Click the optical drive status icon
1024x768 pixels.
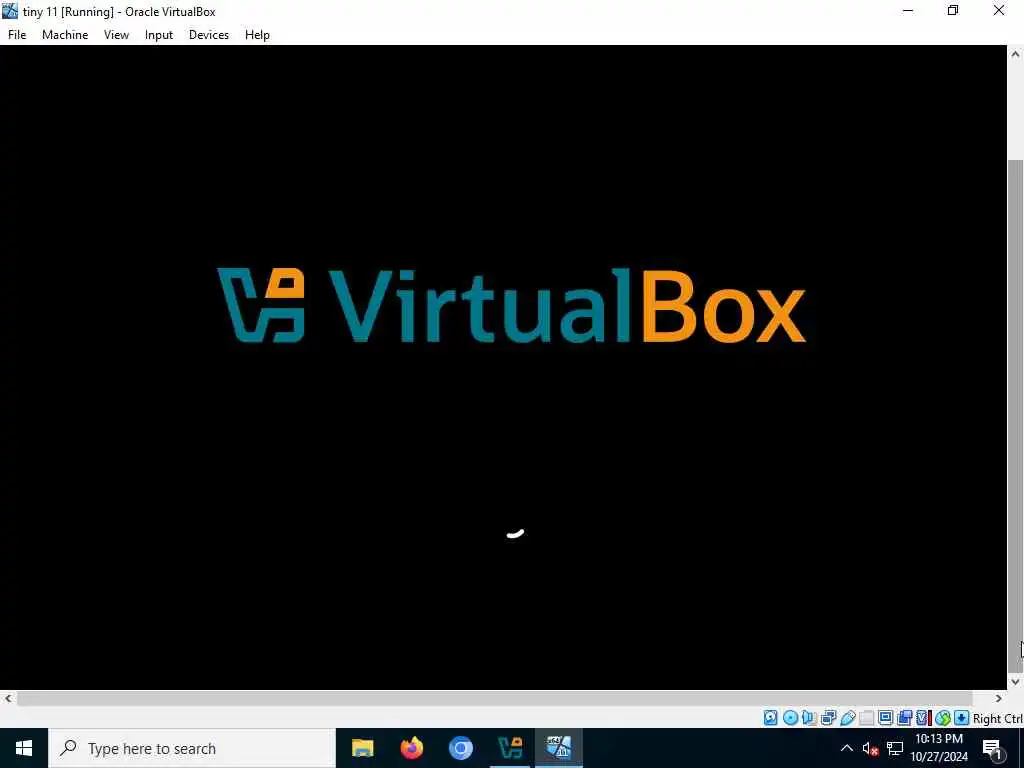pos(790,718)
